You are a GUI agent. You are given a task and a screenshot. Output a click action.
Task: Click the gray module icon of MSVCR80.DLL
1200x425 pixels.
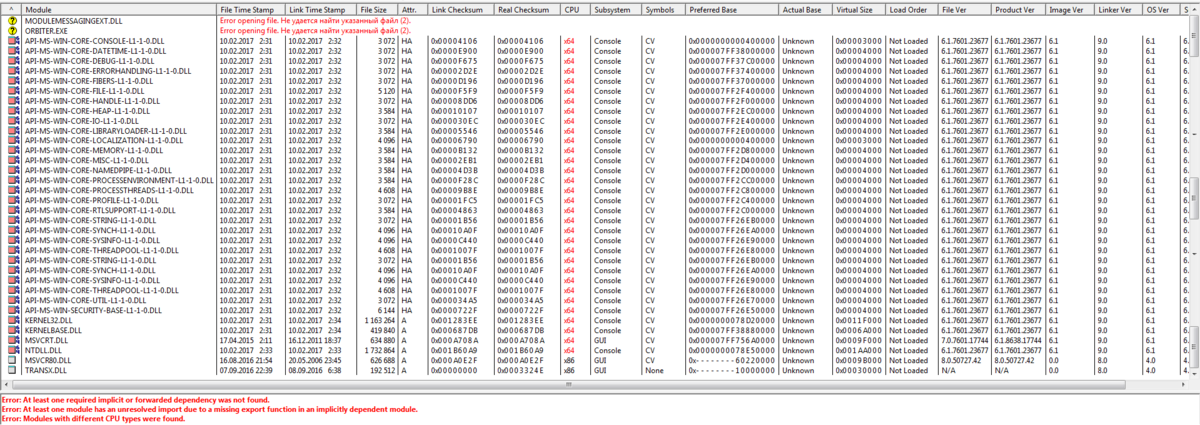[x=13, y=360]
